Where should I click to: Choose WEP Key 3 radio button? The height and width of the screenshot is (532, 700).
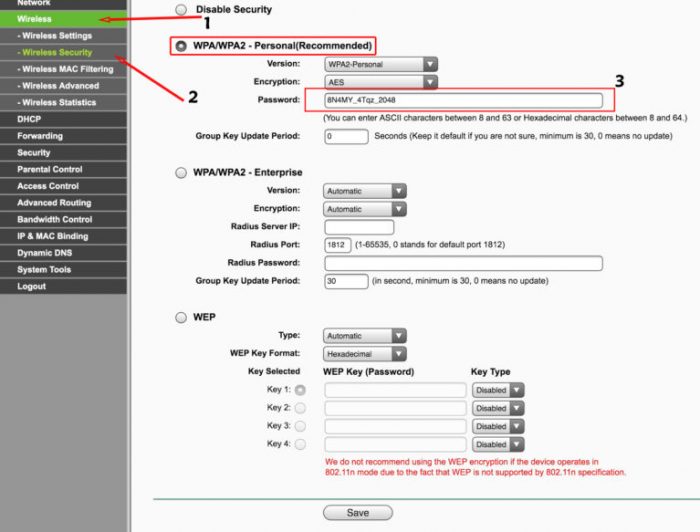[x=300, y=426]
